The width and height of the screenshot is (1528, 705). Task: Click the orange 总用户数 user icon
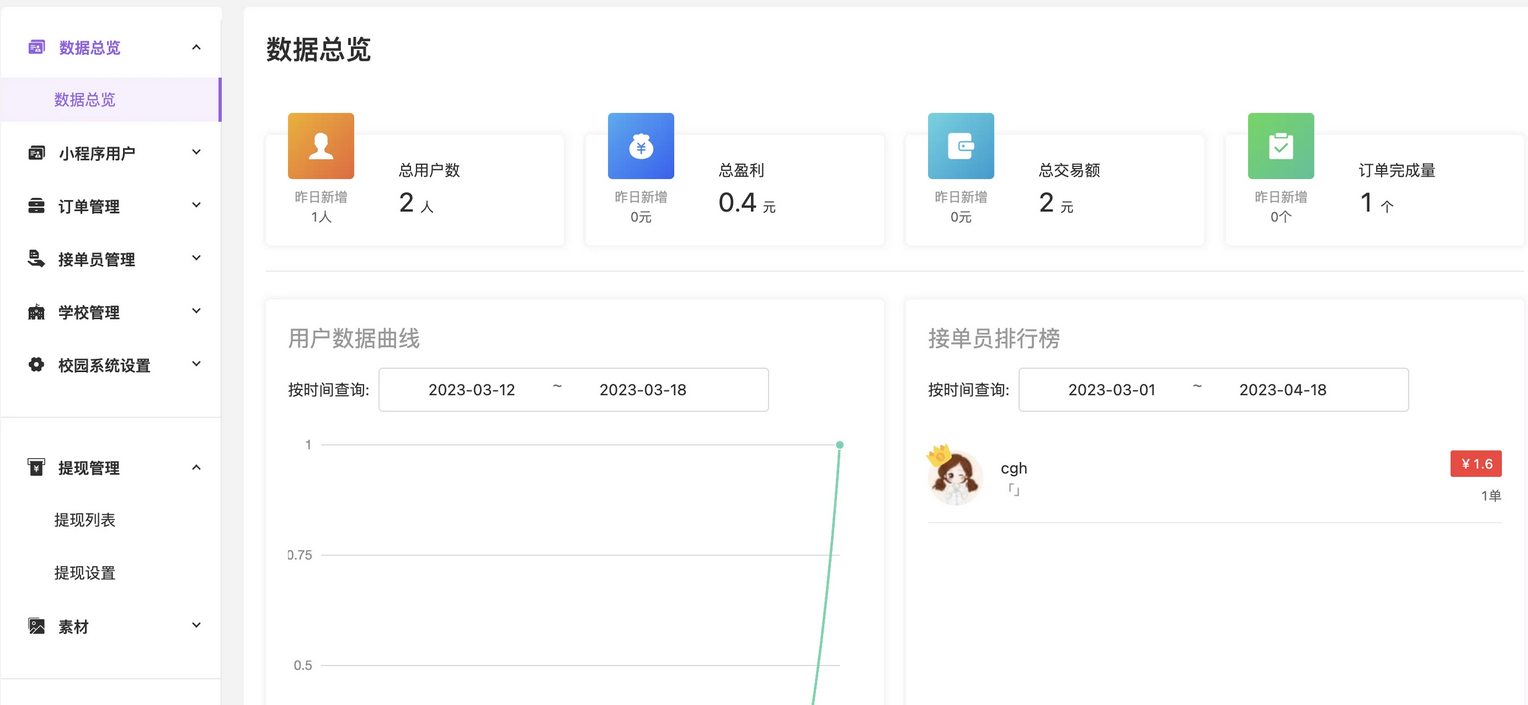click(321, 146)
